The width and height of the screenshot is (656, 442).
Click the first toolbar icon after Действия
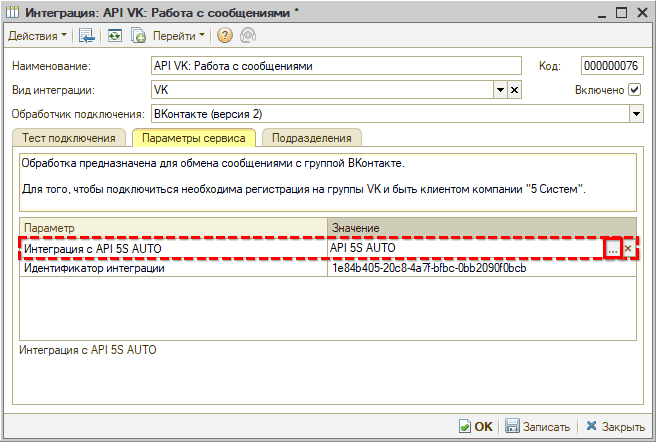click(x=88, y=35)
